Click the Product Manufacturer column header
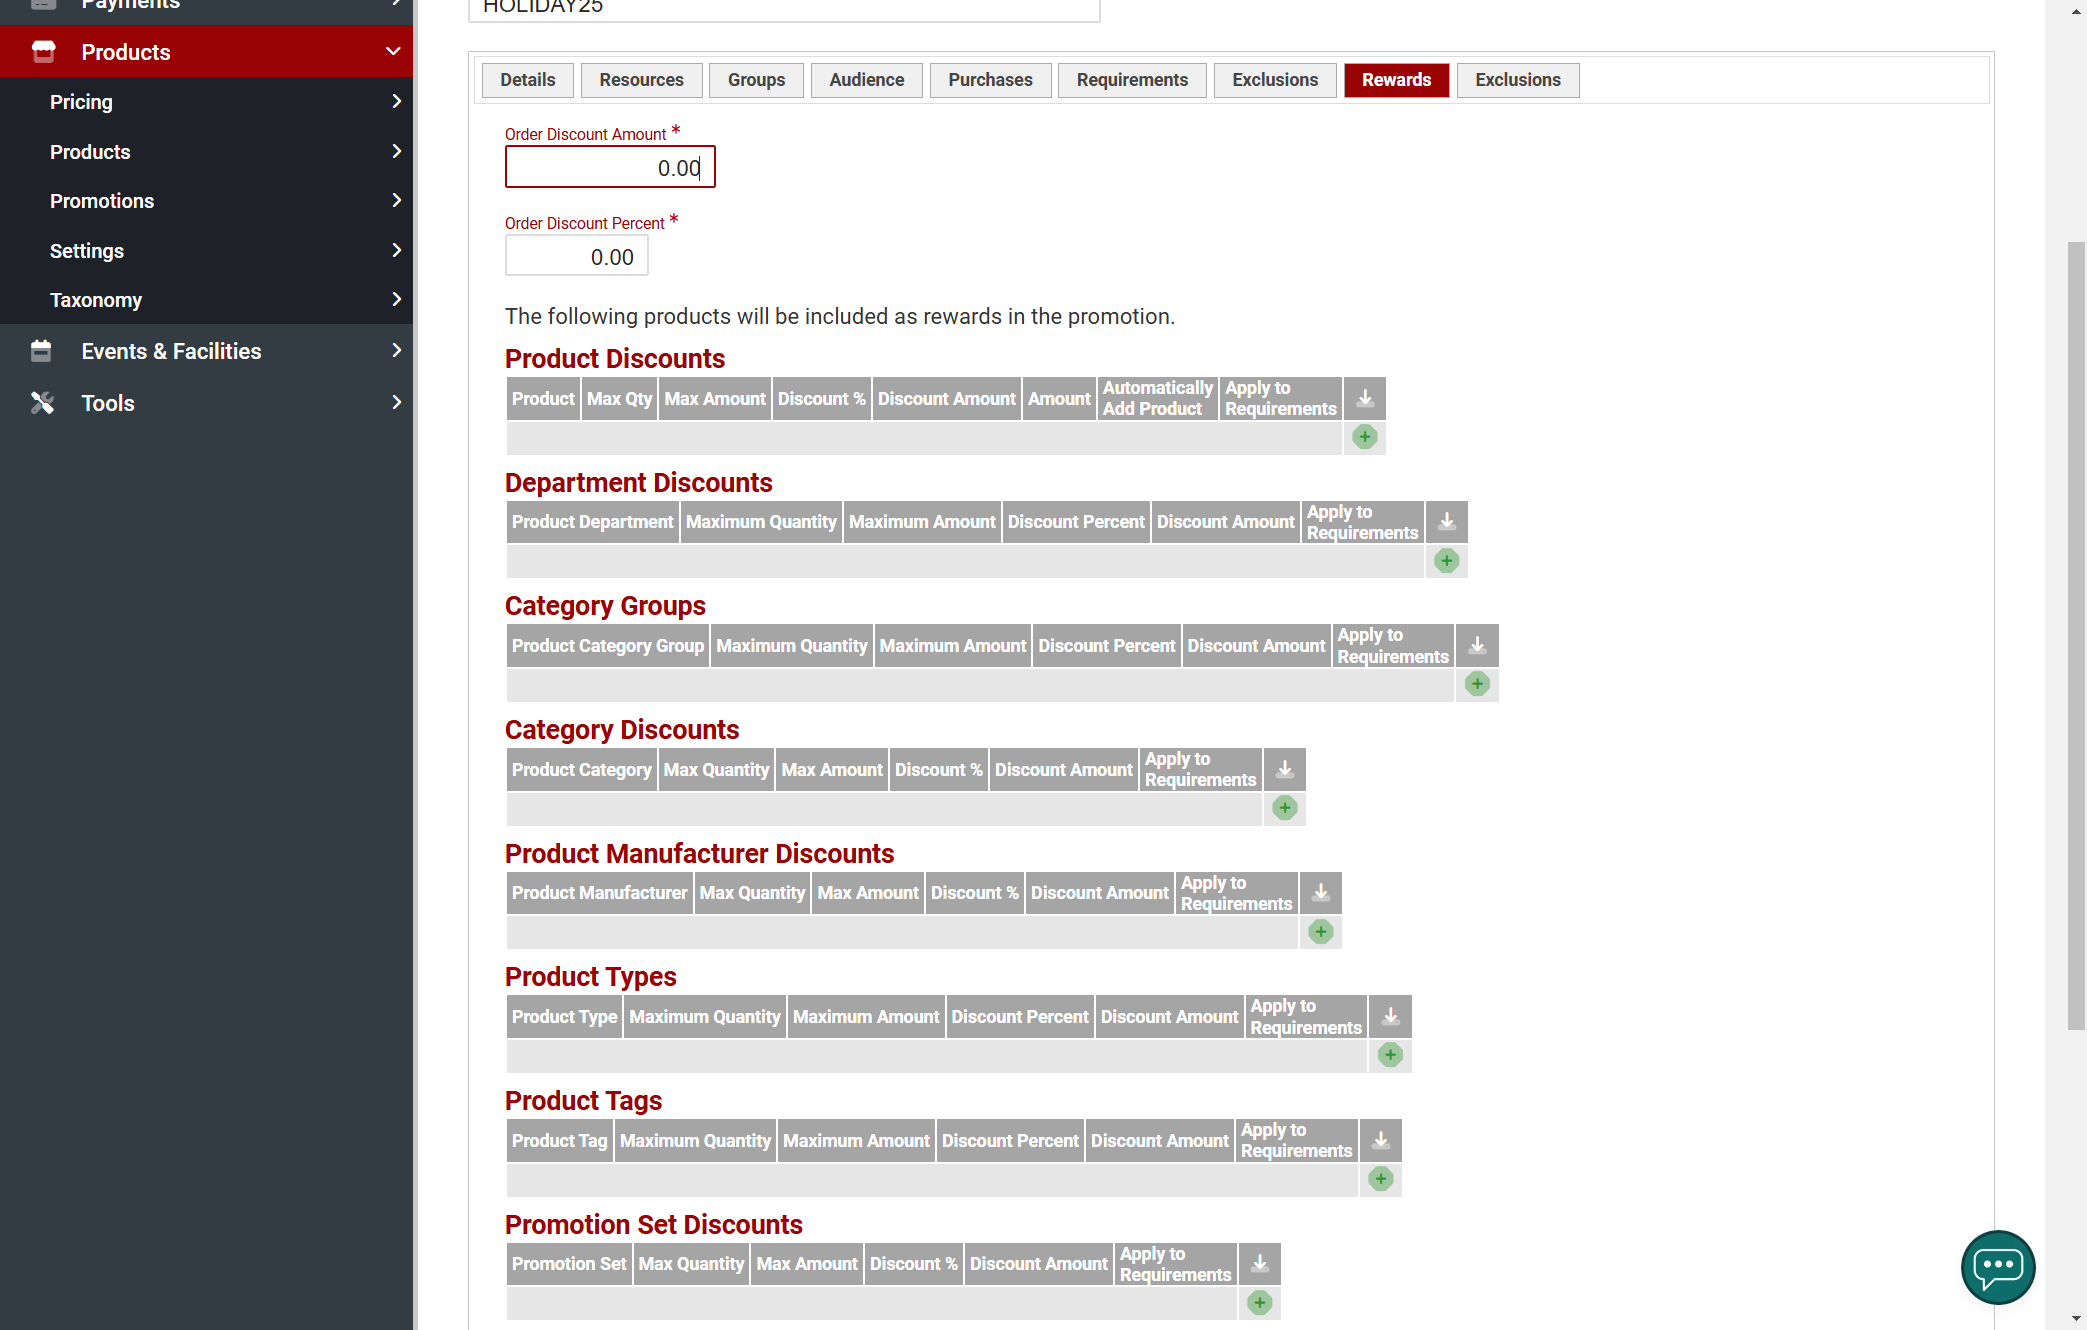2087x1330 pixels. (600, 893)
